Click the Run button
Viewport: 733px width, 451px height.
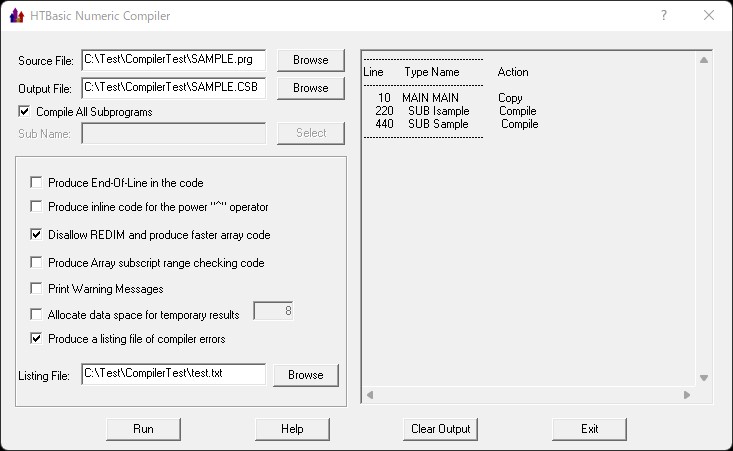pyautogui.click(x=143, y=429)
